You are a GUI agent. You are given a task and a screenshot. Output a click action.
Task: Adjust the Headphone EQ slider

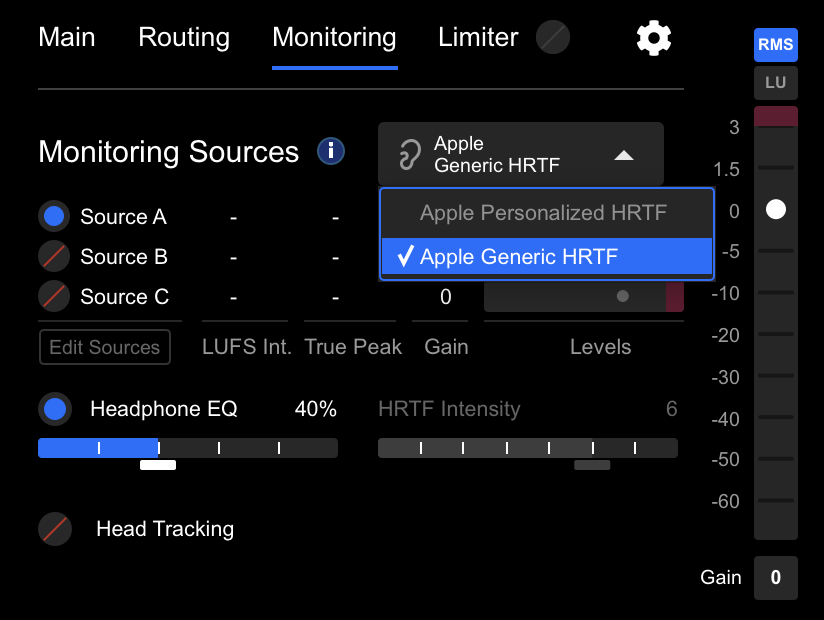pyautogui.click(x=157, y=448)
